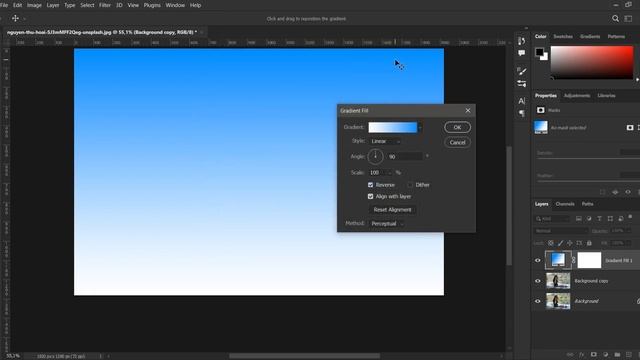
Task: Click the new group folder icon
Action: [x=617, y=355]
